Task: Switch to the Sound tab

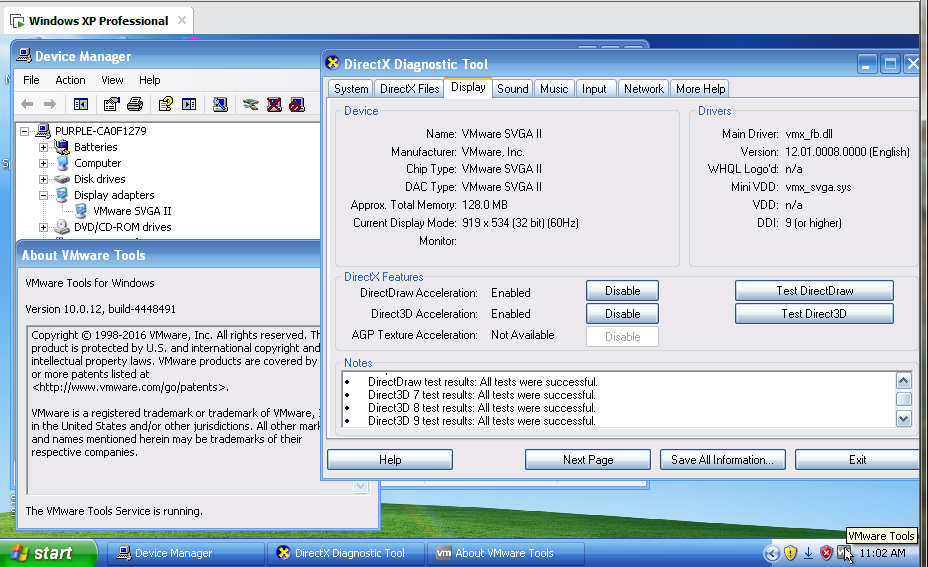Action: tap(513, 89)
